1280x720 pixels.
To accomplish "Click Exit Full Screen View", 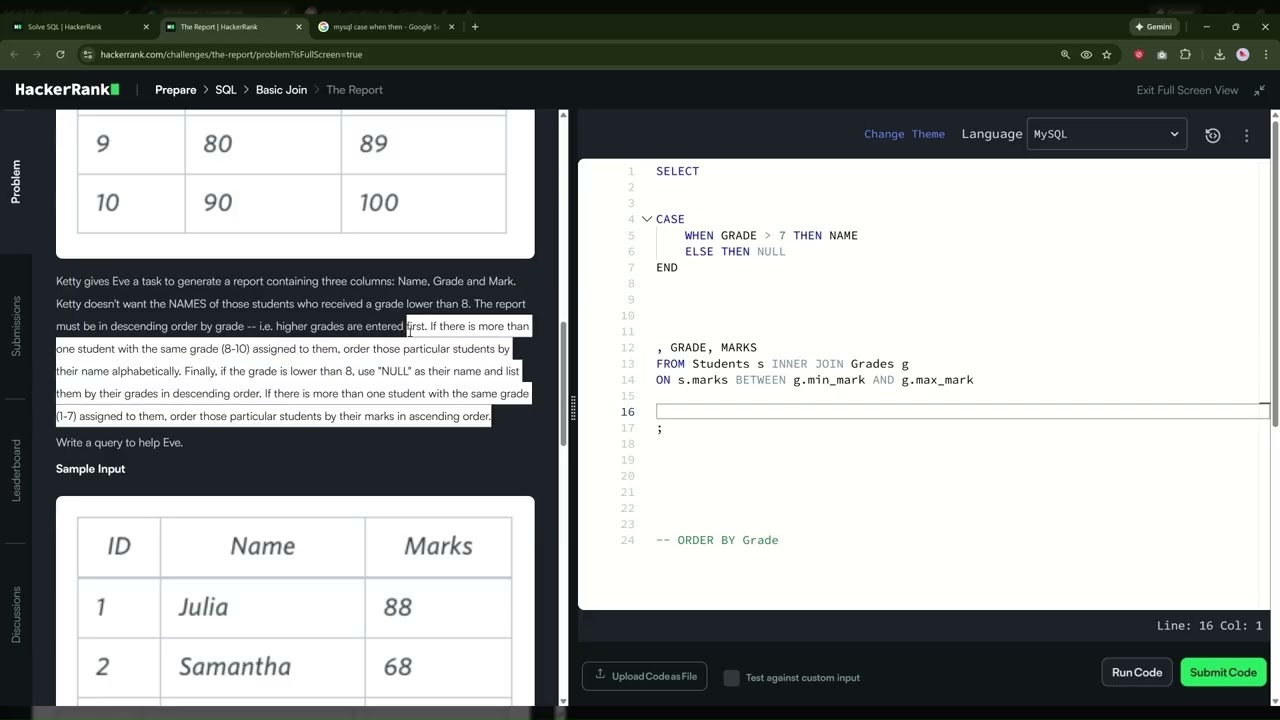I will 1187,90.
